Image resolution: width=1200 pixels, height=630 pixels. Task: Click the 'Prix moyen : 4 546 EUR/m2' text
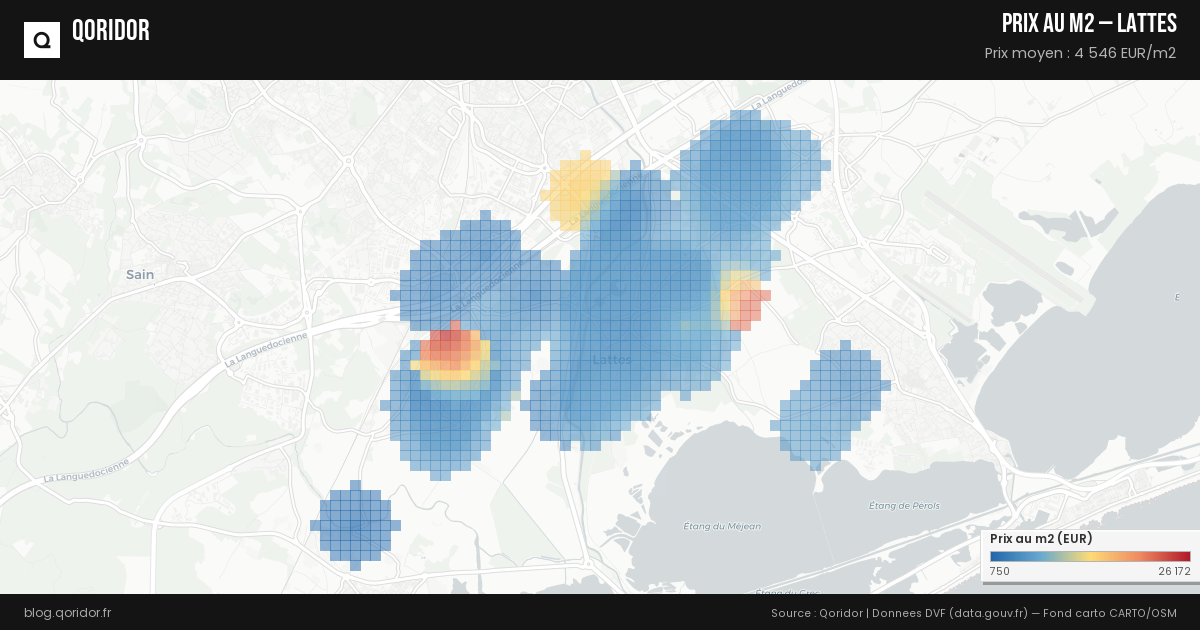[1079, 53]
